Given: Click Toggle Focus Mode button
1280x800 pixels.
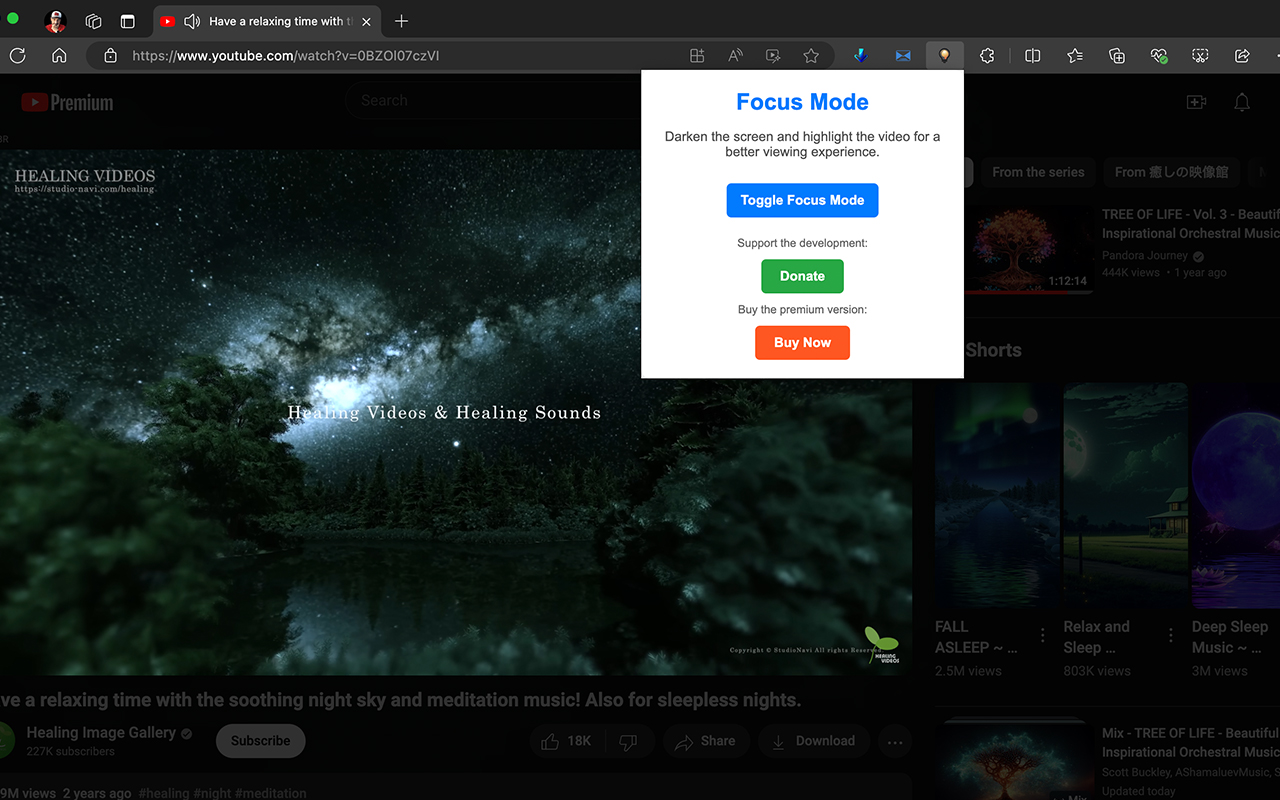Looking at the screenshot, I should (x=802, y=200).
